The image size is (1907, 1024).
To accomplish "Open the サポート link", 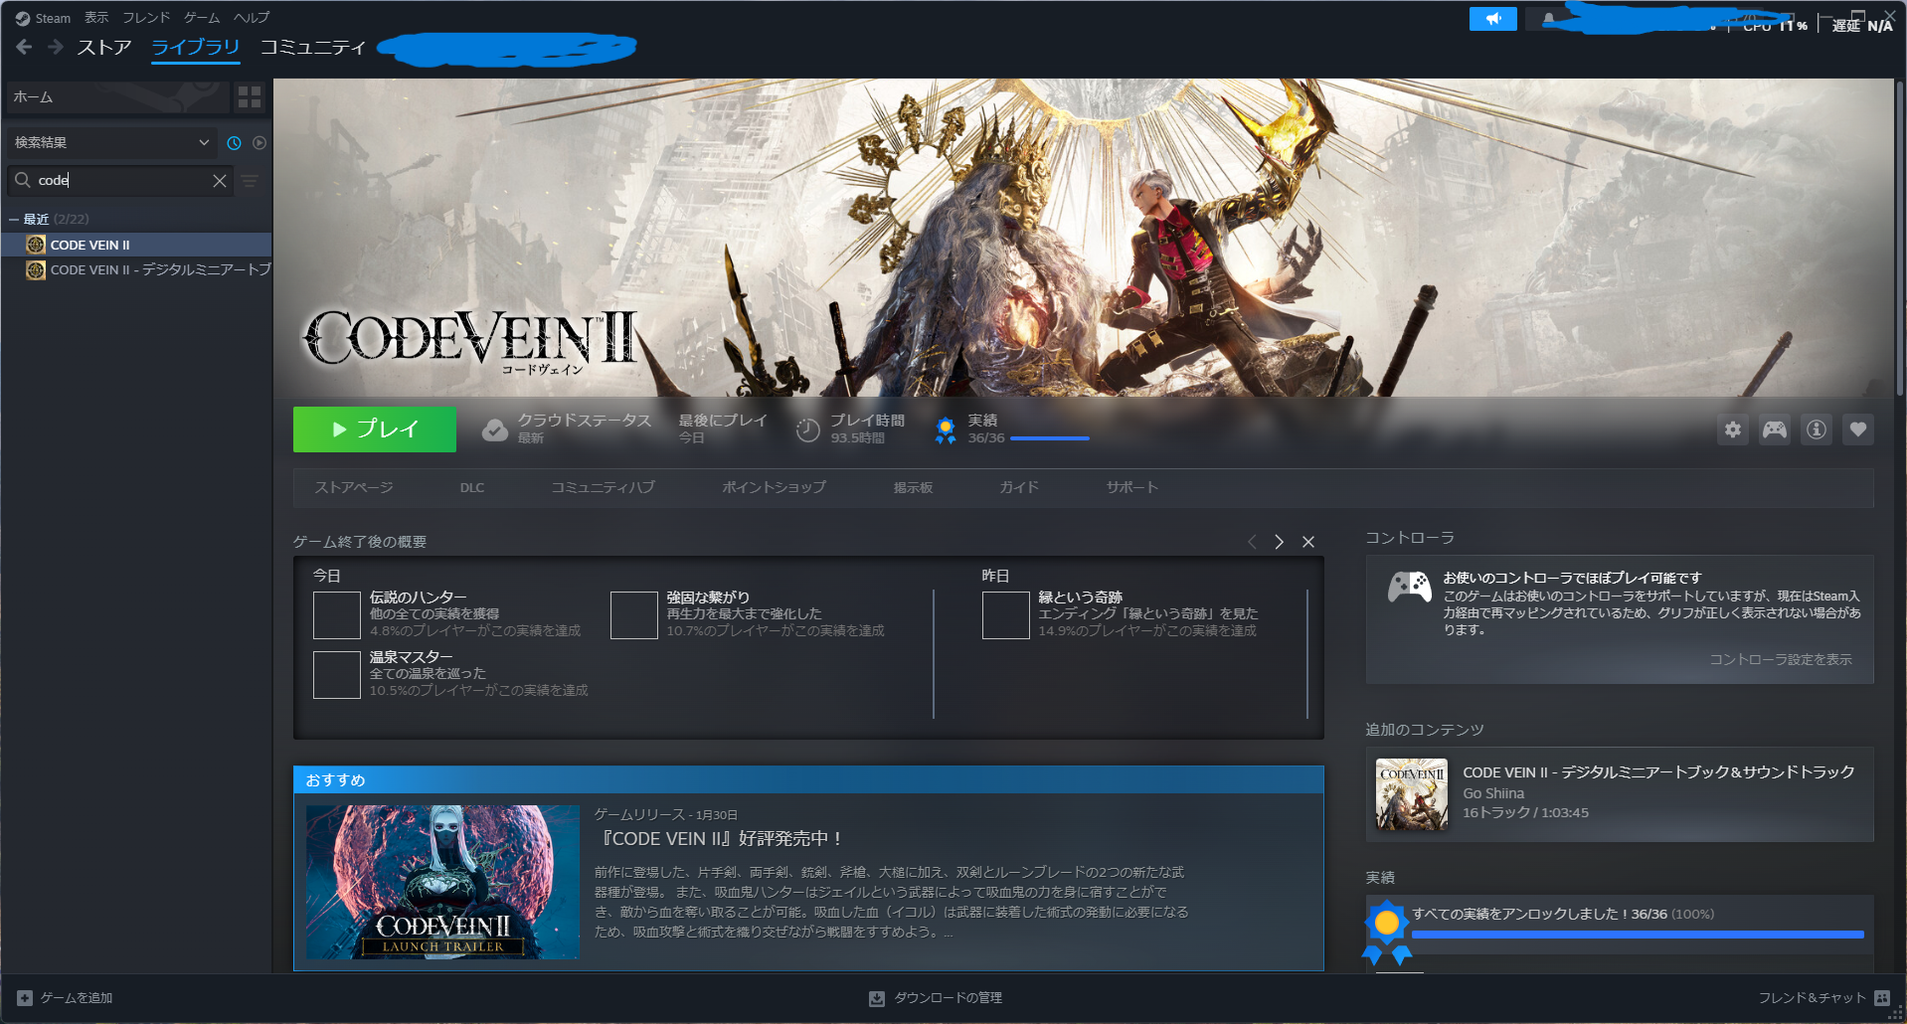I will pyautogui.click(x=1132, y=487).
